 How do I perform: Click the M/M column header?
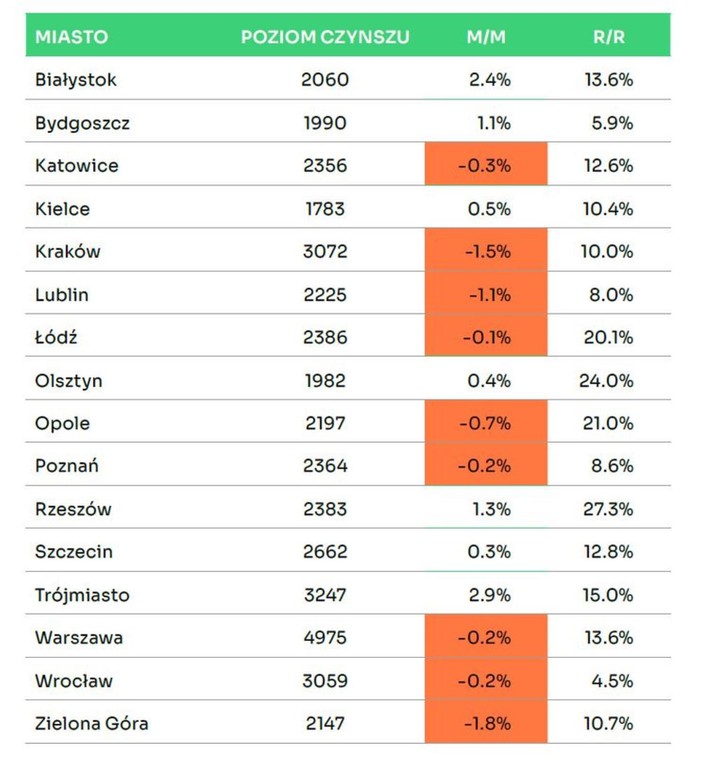click(x=486, y=37)
